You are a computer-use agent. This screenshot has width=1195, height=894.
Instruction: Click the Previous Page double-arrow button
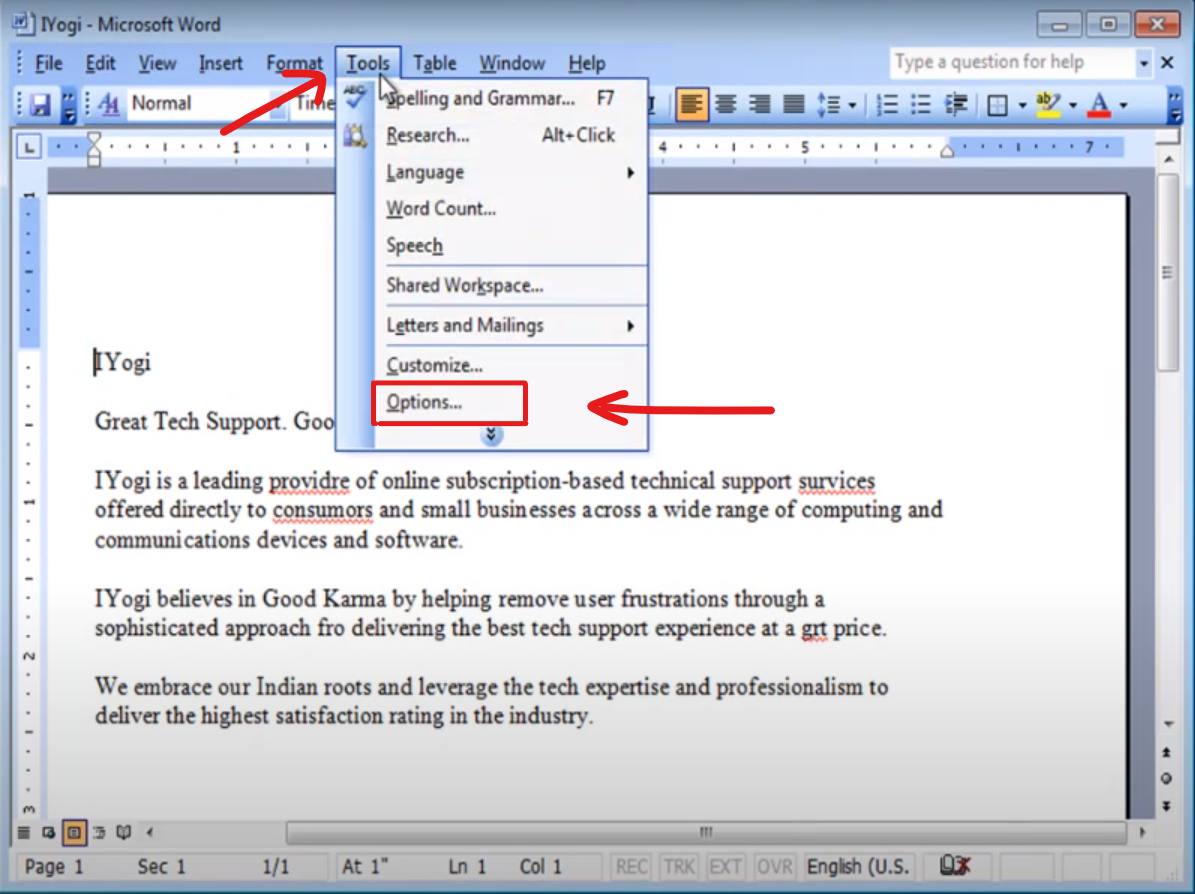point(1166,752)
